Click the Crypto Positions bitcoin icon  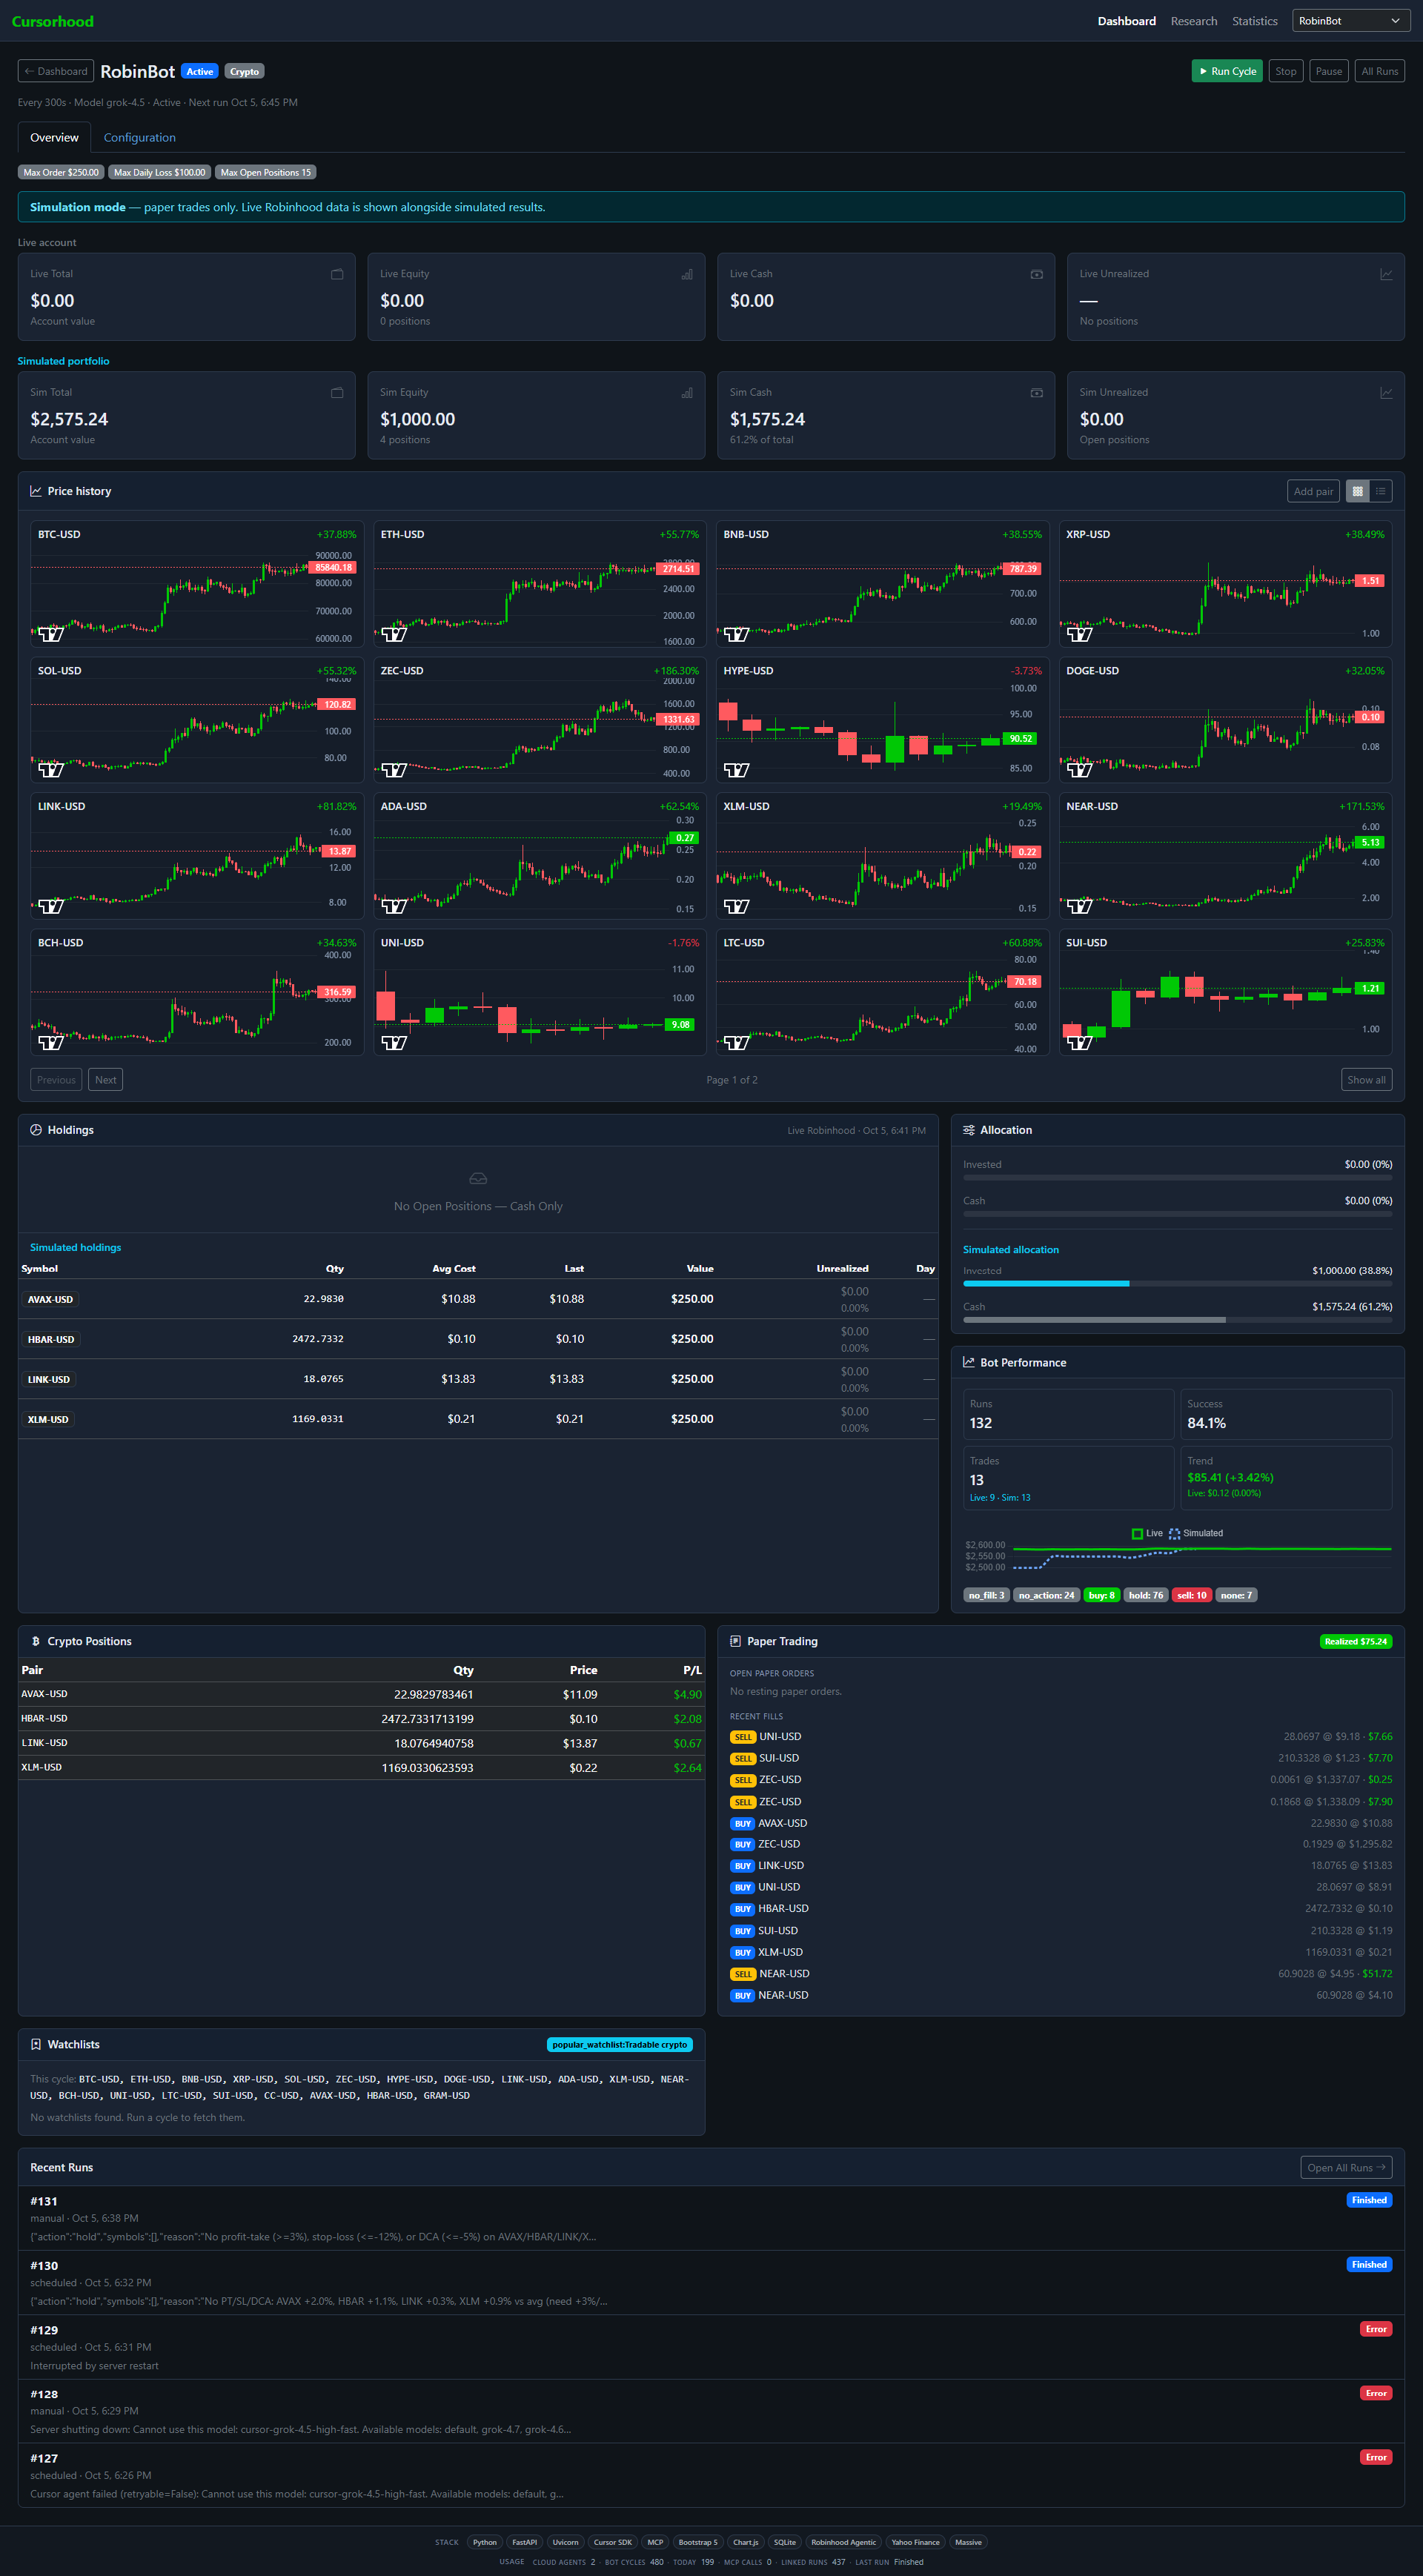point(36,1641)
